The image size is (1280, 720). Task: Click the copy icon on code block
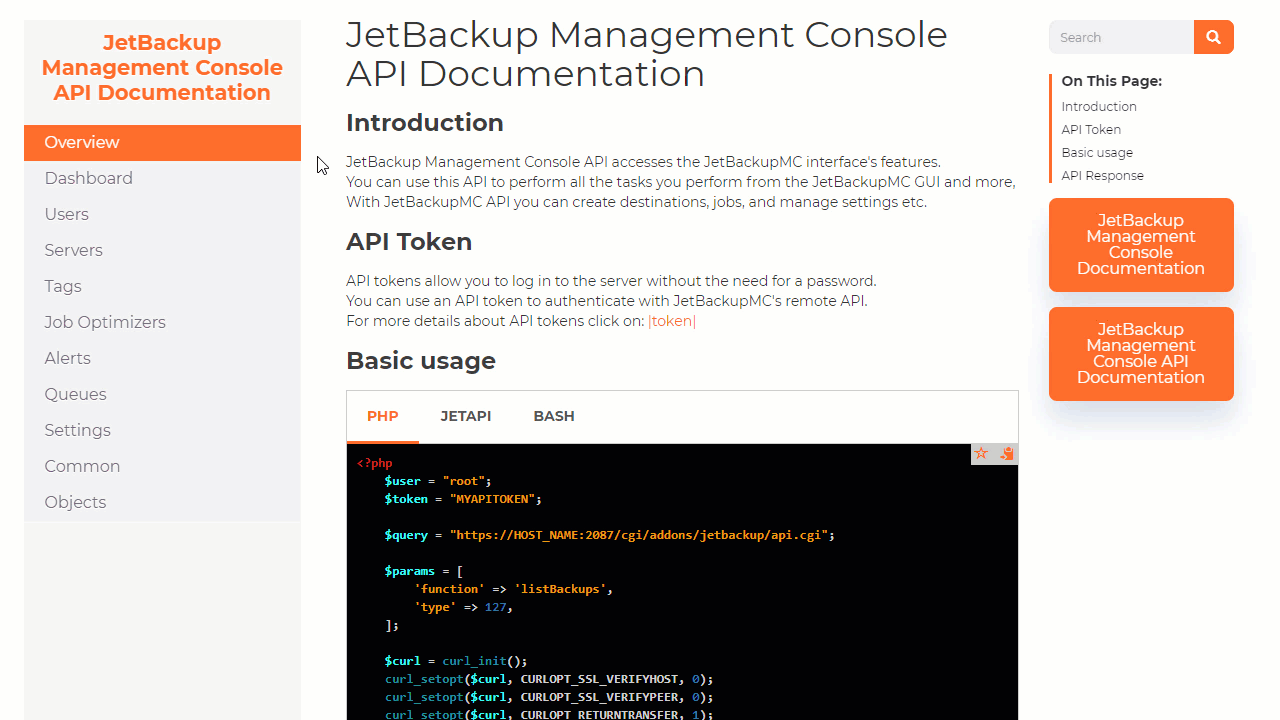click(1007, 454)
